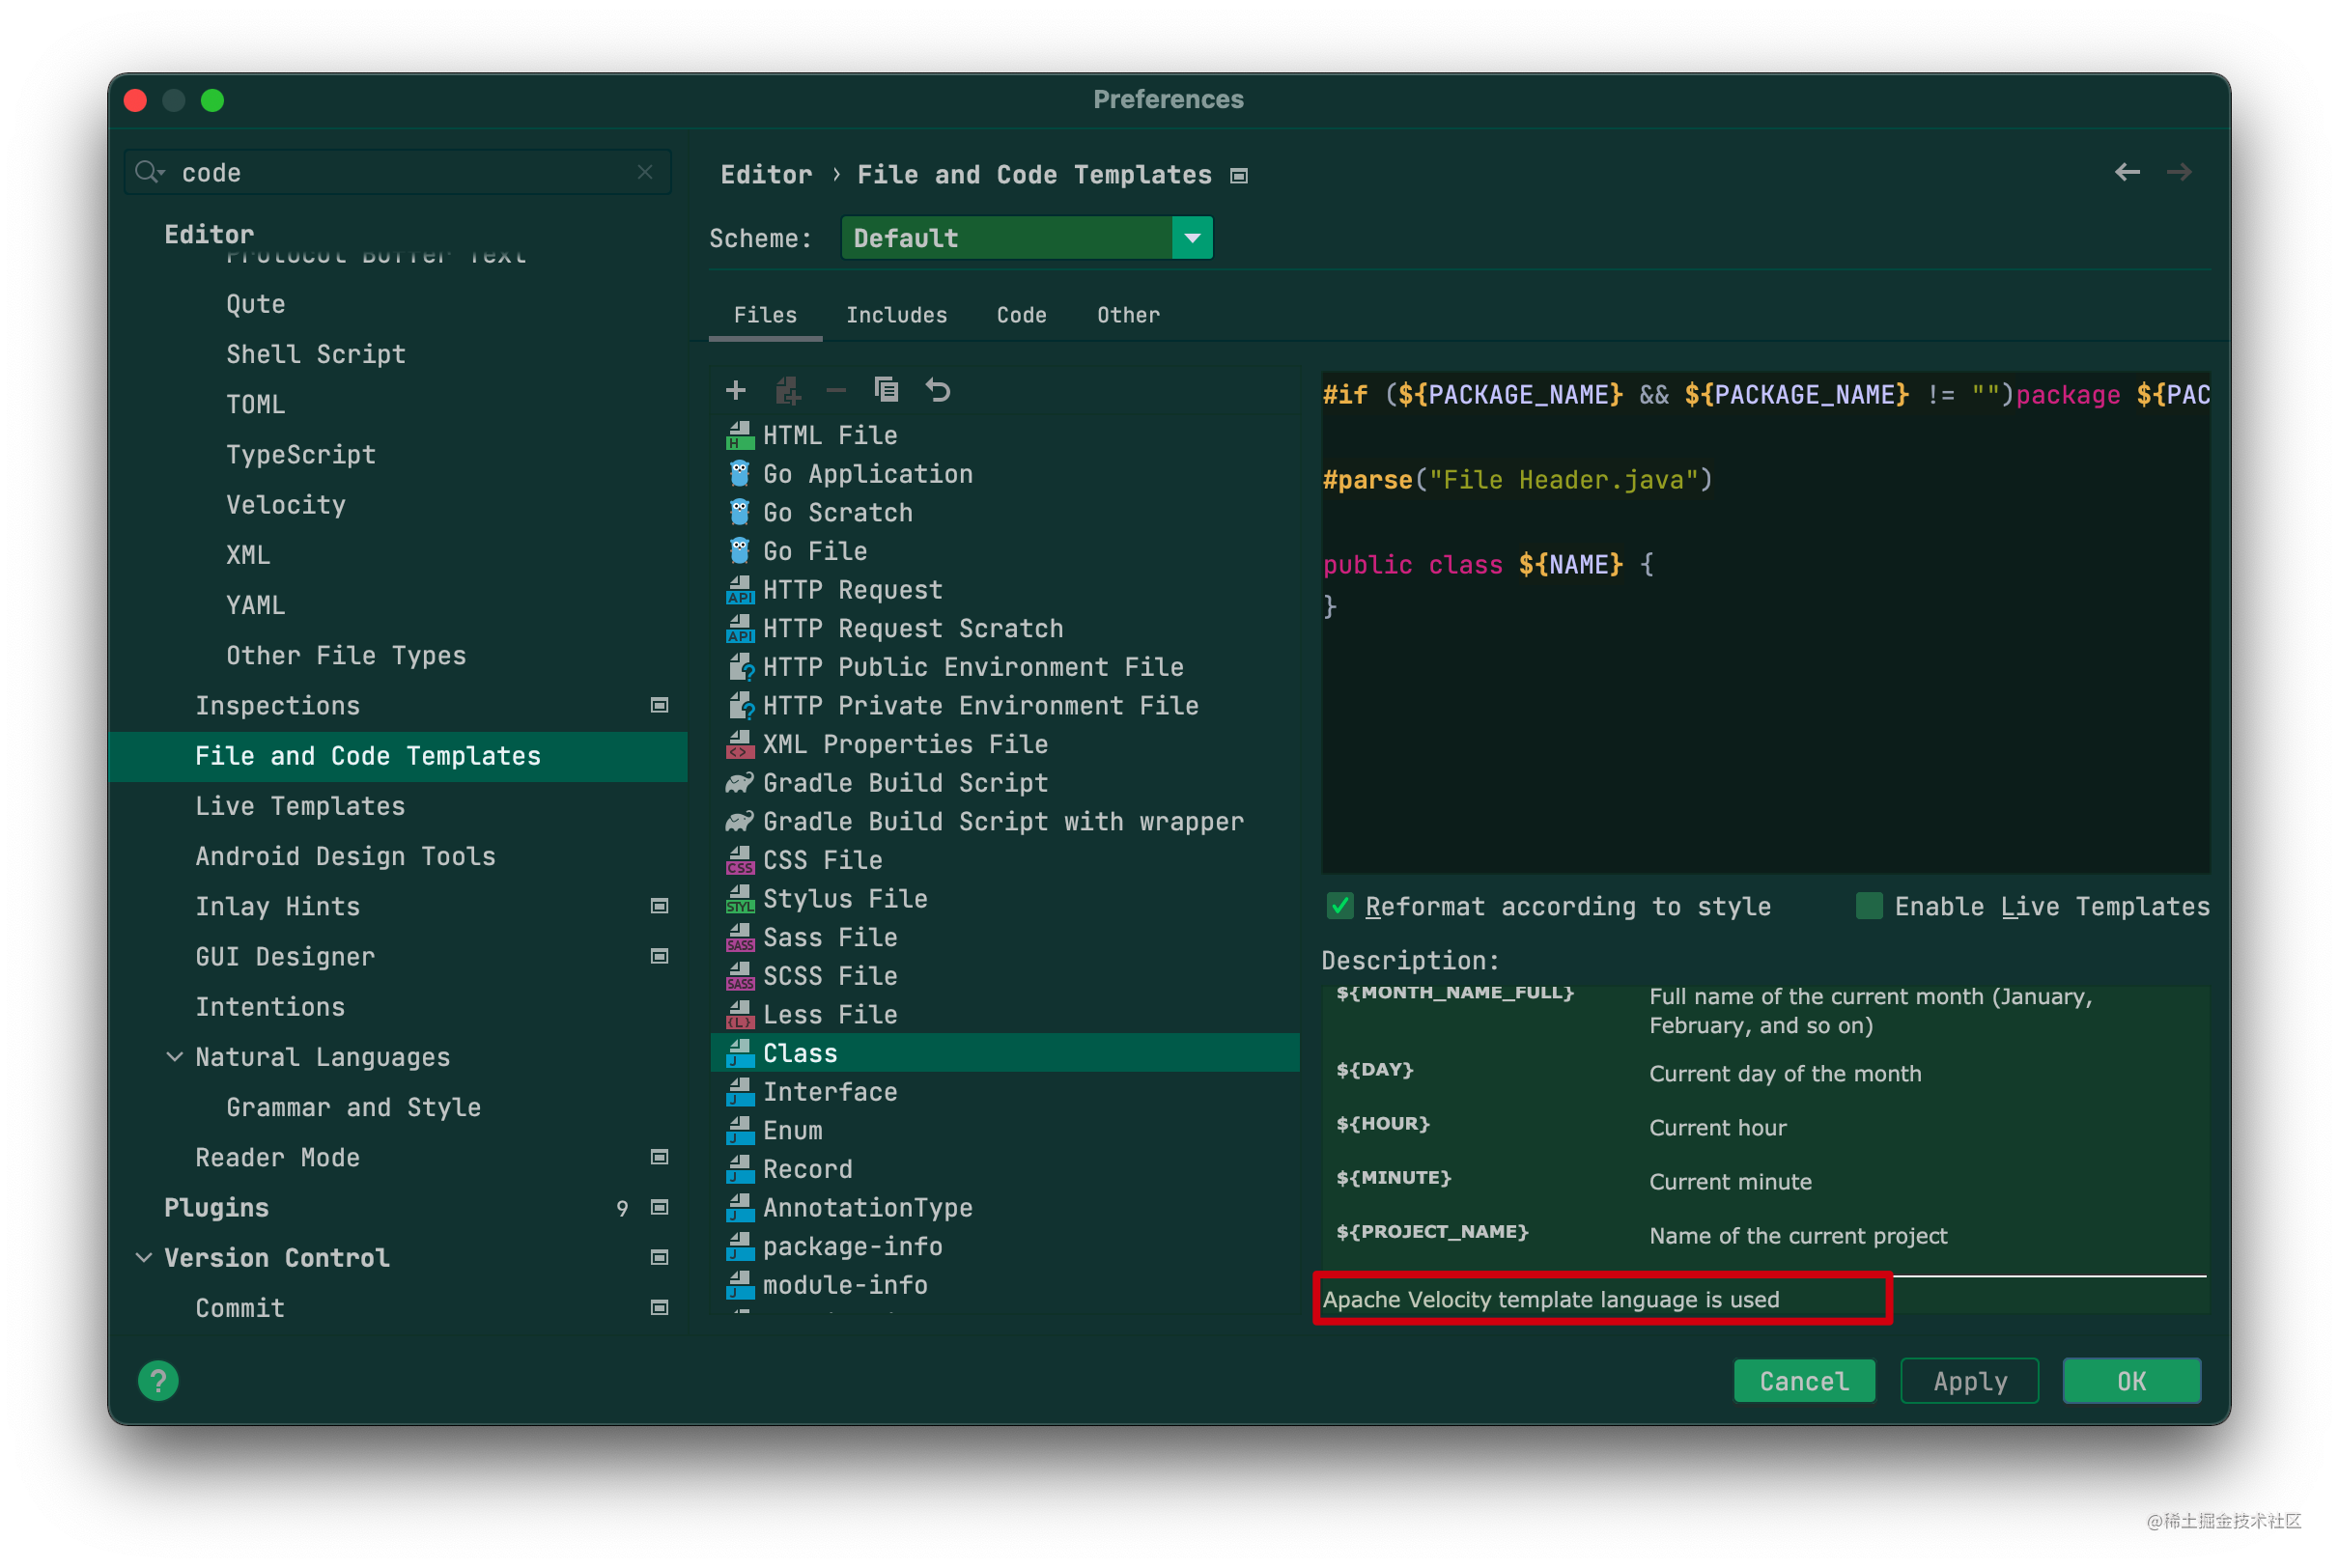Viewport: 2339px width, 1568px height.
Task: Clear the search field with the X icon
Action: 645,172
